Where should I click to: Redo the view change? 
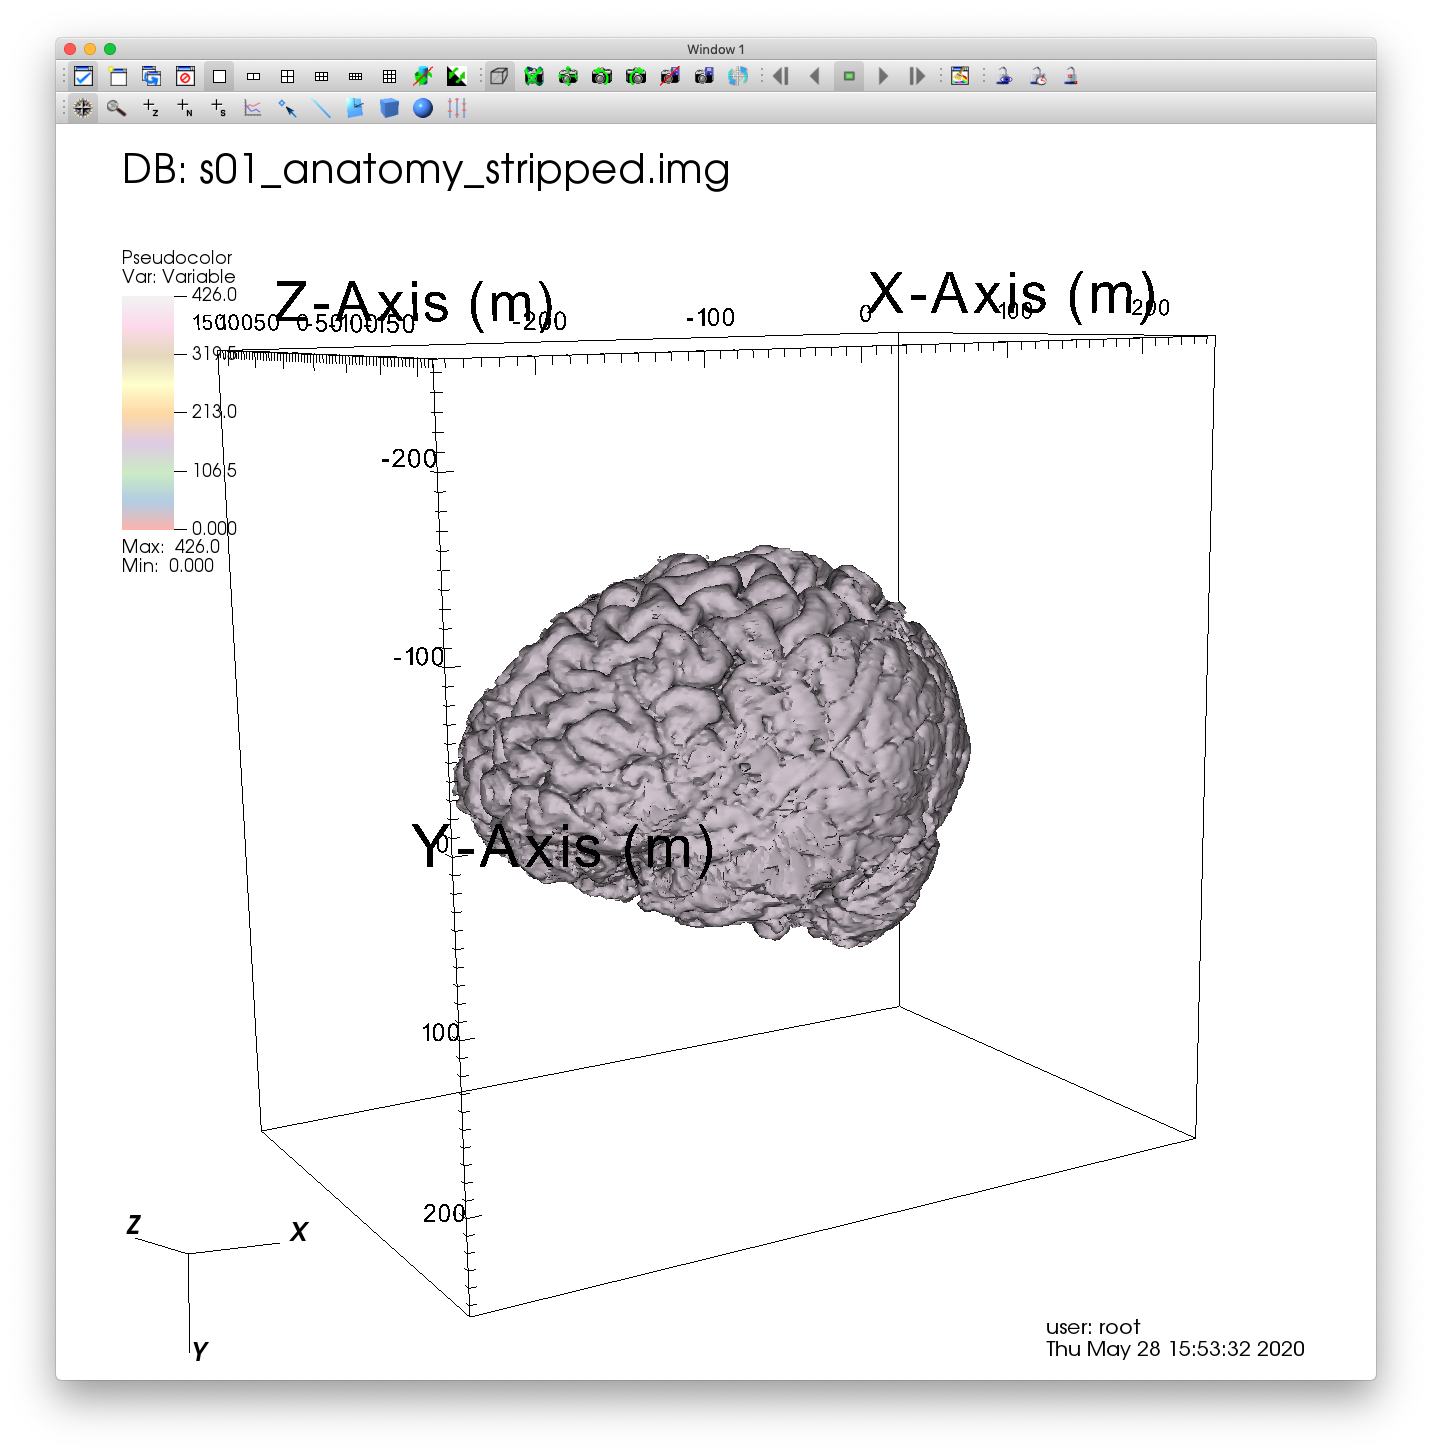pyautogui.click(x=636, y=76)
